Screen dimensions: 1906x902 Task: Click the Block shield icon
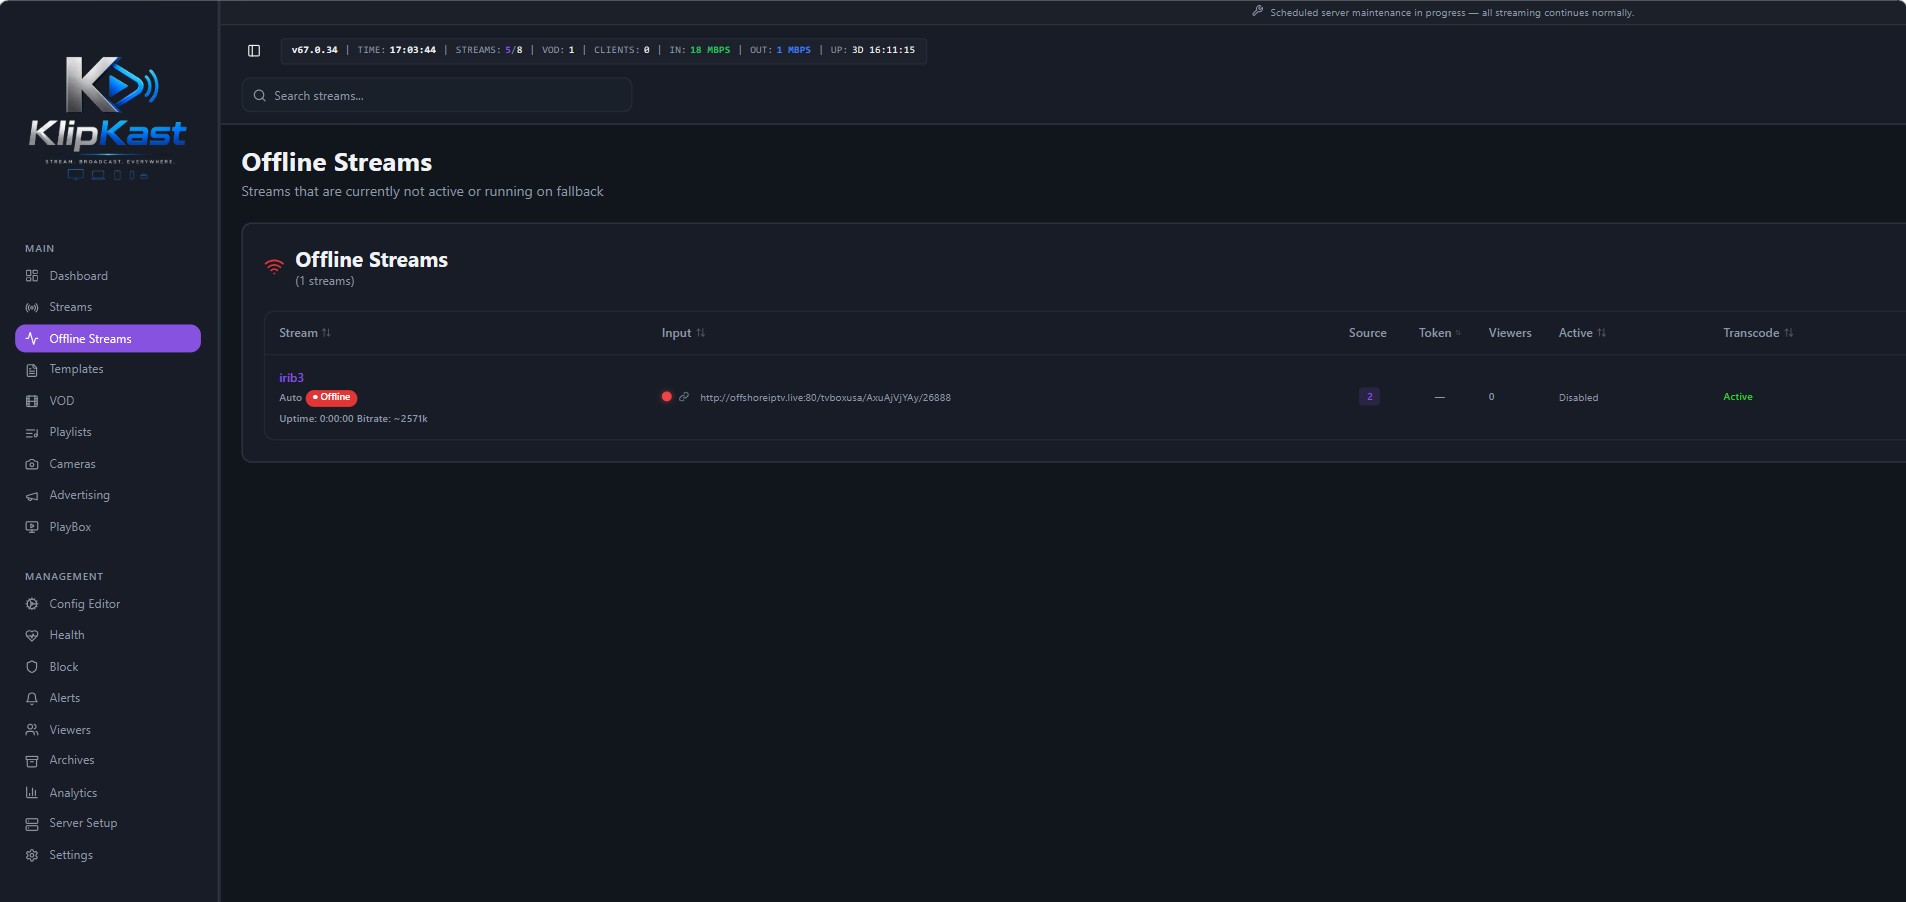click(32, 667)
